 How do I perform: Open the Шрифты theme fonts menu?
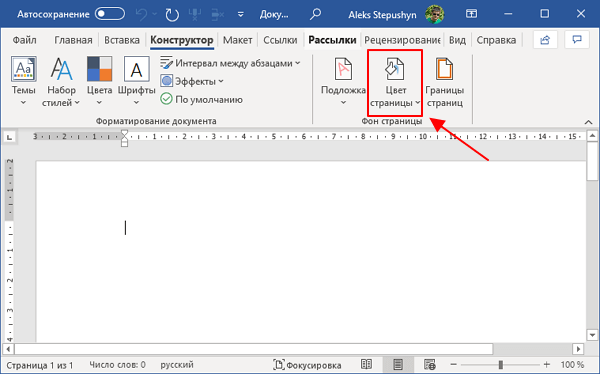pyautogui.click(x=136, y=80)
